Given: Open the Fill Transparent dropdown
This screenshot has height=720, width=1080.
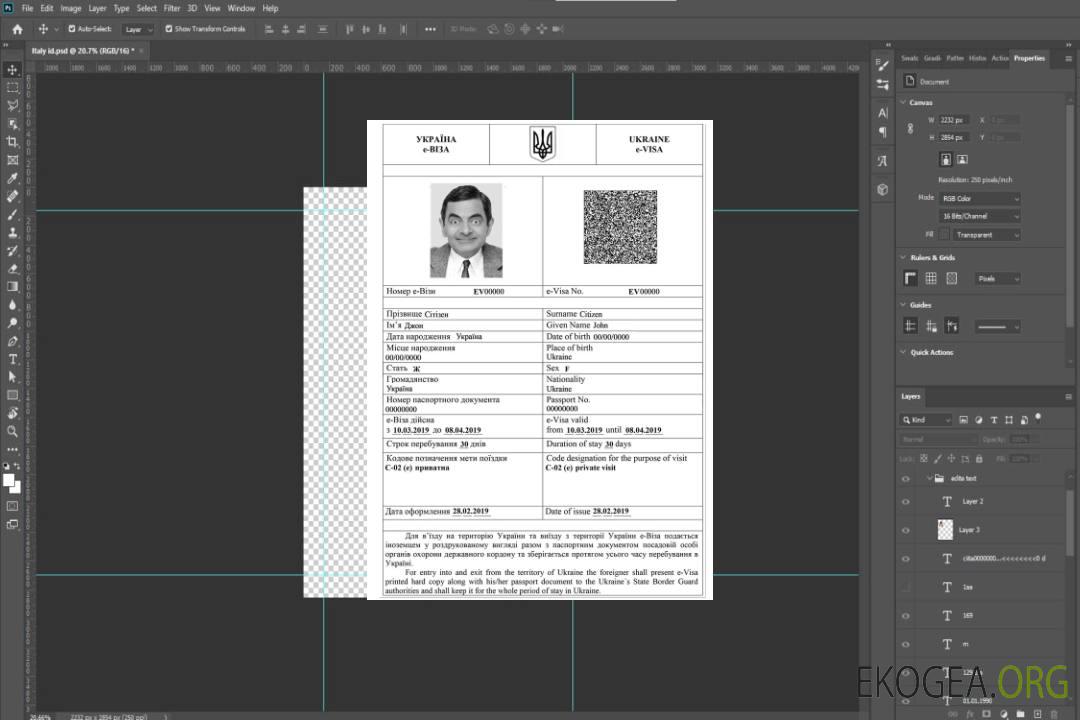Looking at the screenshot, I should (986, 235).
